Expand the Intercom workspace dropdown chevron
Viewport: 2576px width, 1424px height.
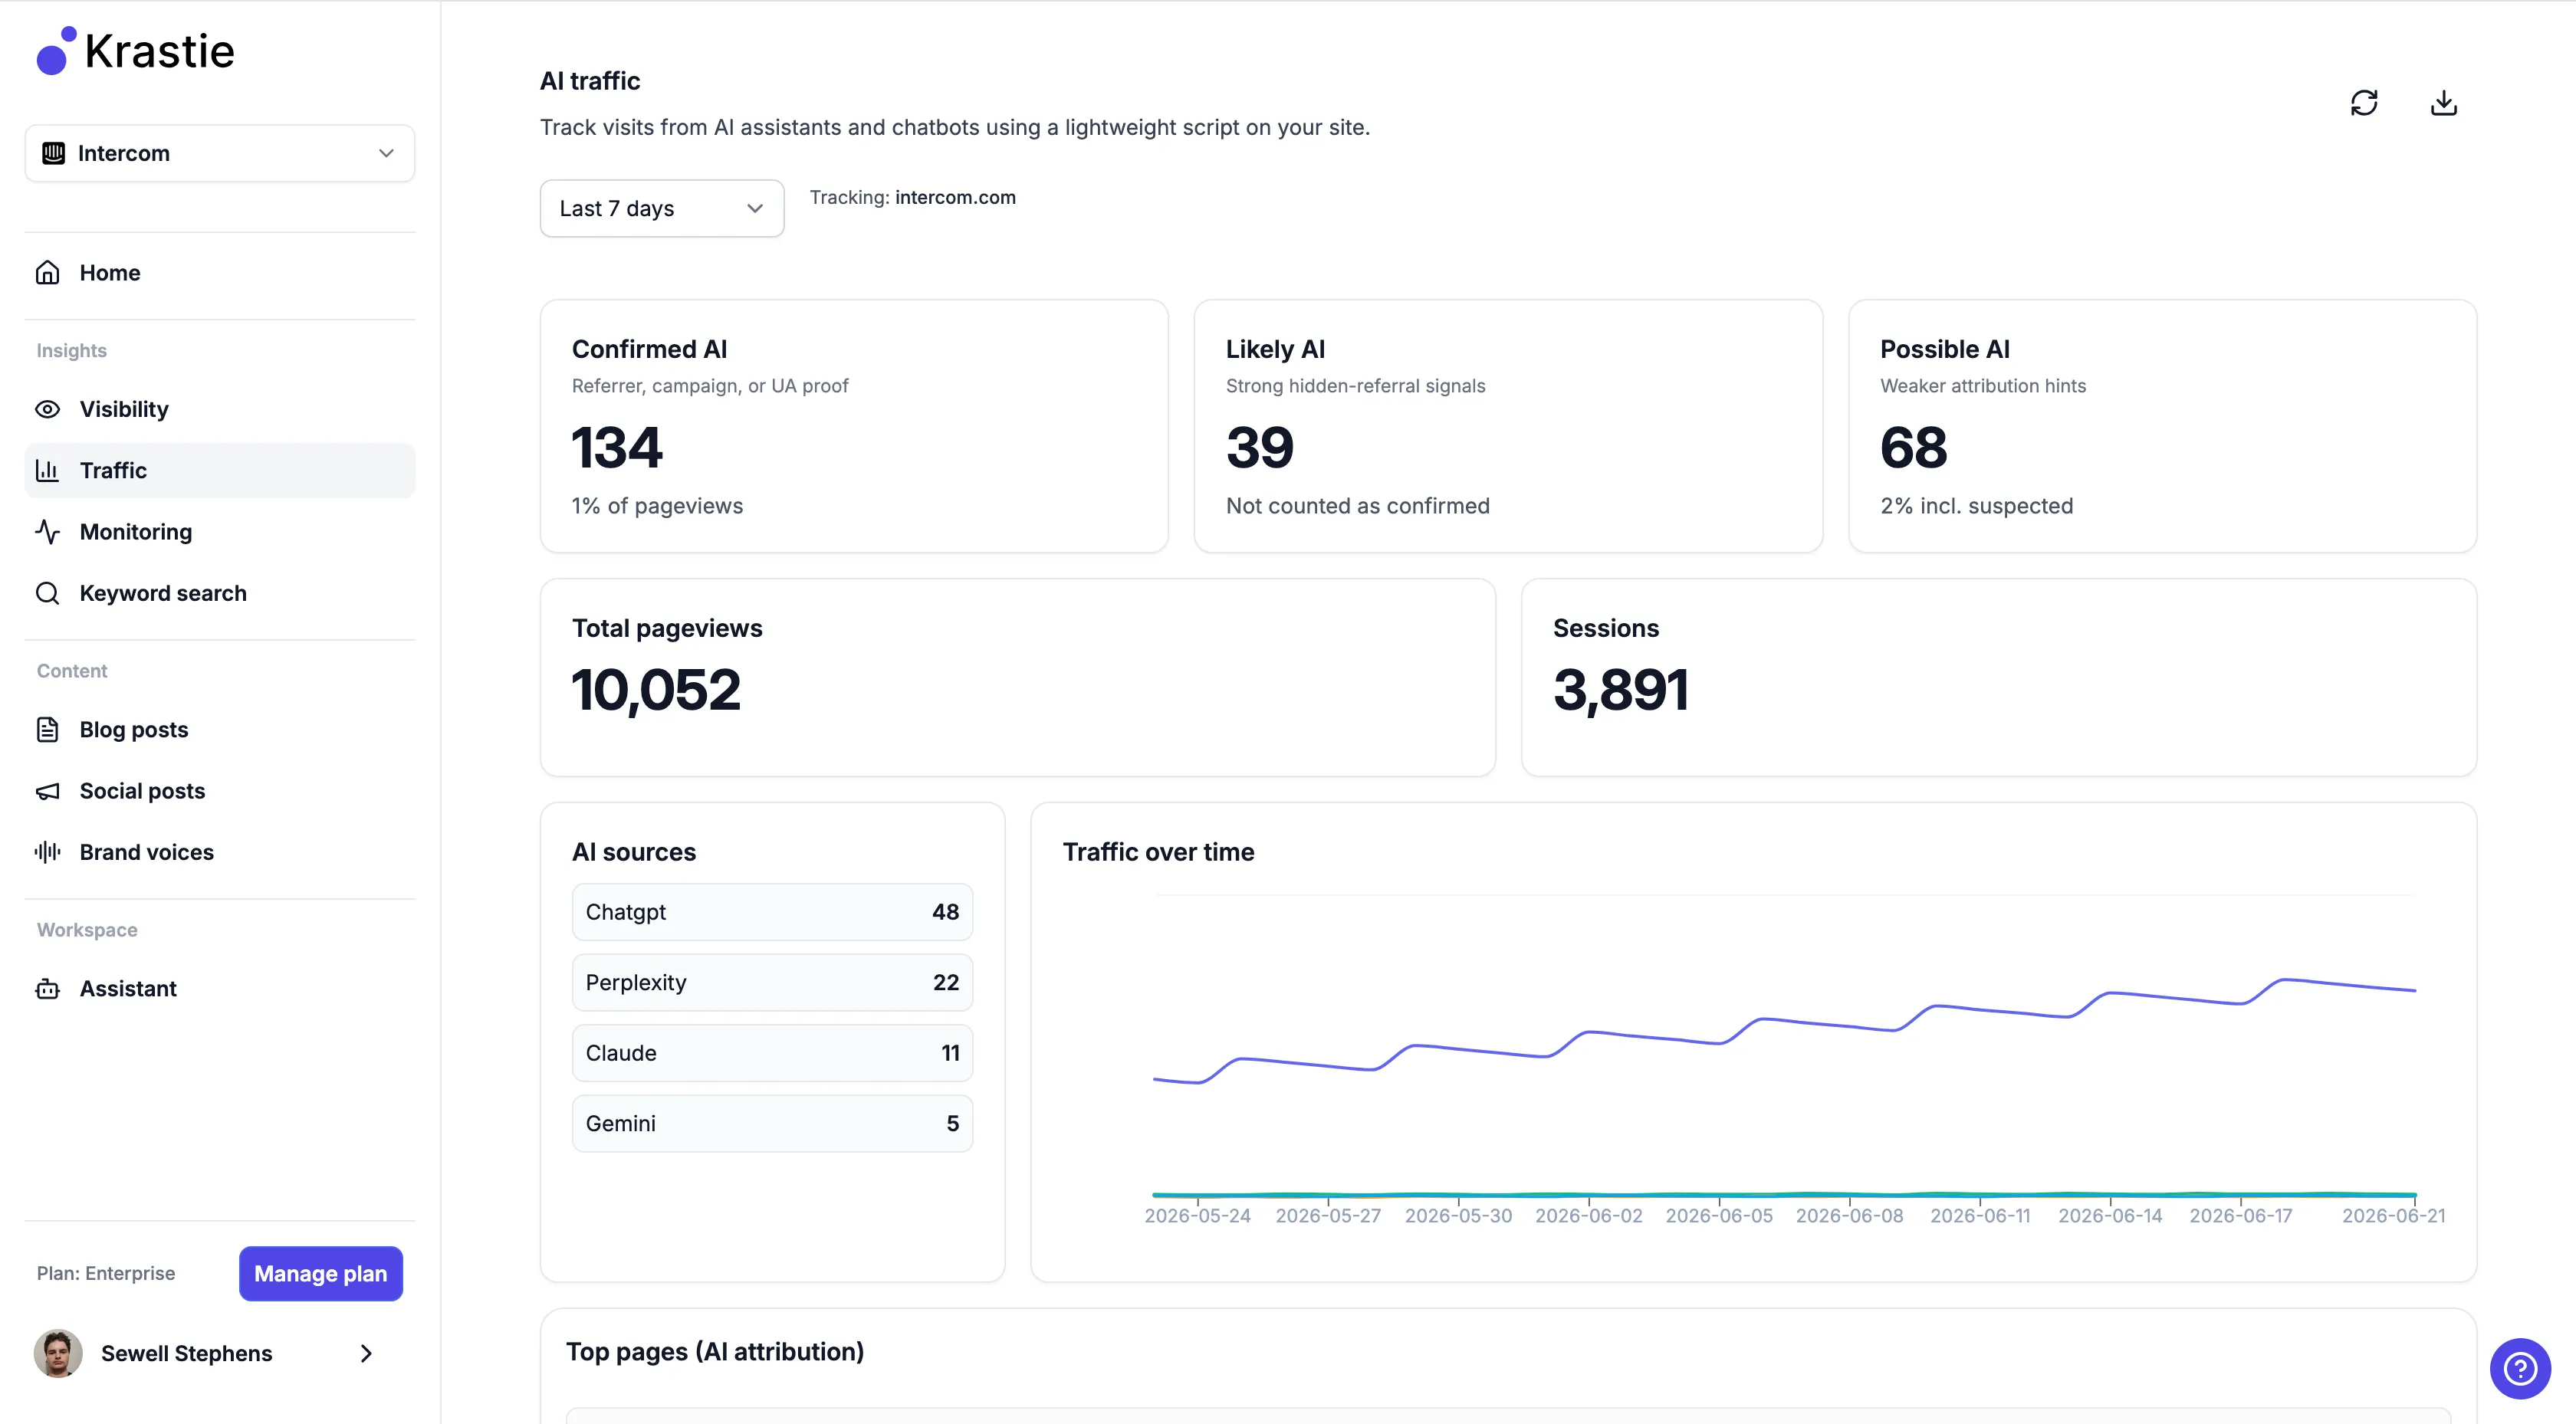point(386,153)
